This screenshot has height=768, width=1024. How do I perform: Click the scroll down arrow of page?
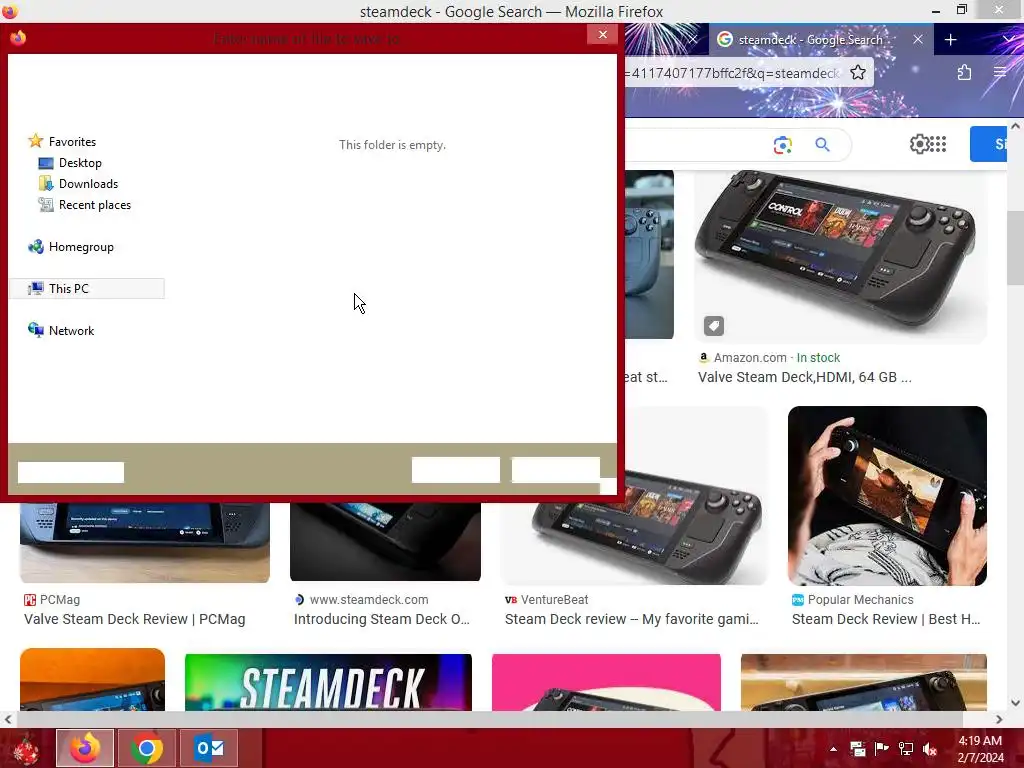1015,703
